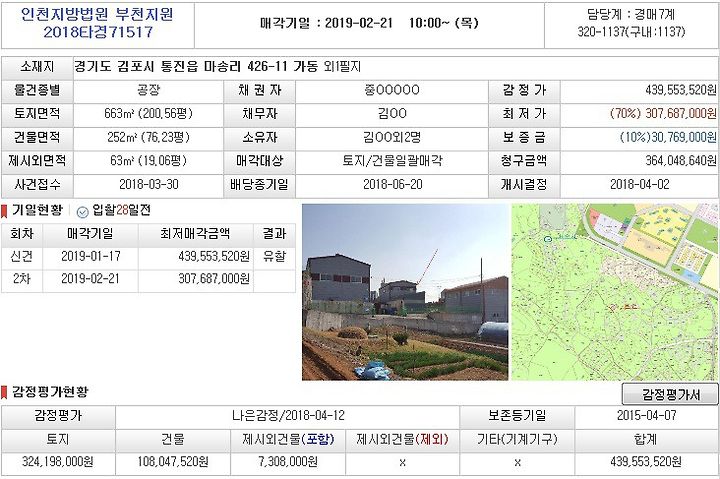Click the 최저매각금액 column header
Image resolution: width=720 pixels, height=479 pixels.
coord(195,234)
